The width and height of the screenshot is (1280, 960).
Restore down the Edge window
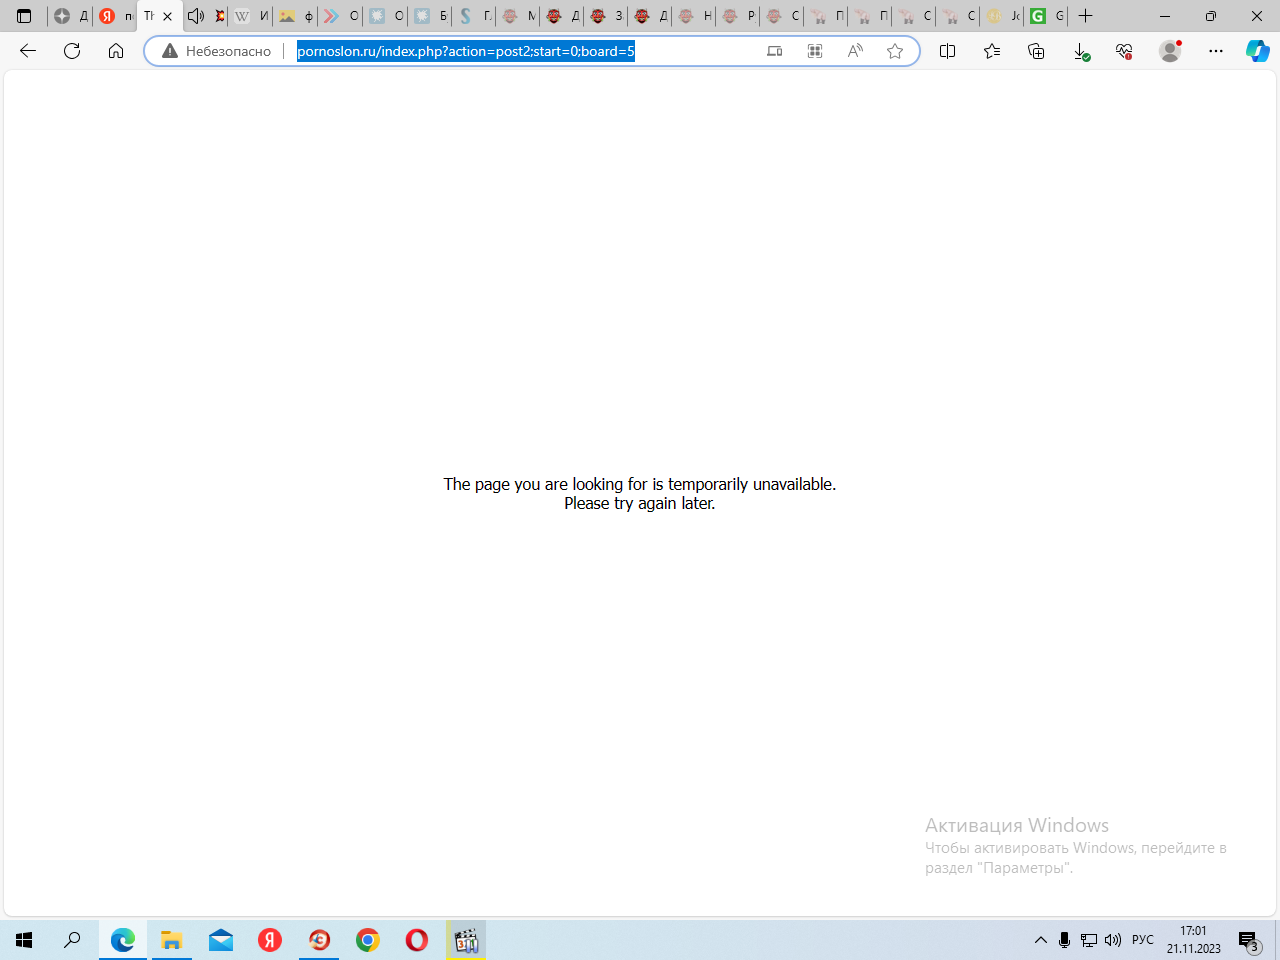pos(1211,16)
